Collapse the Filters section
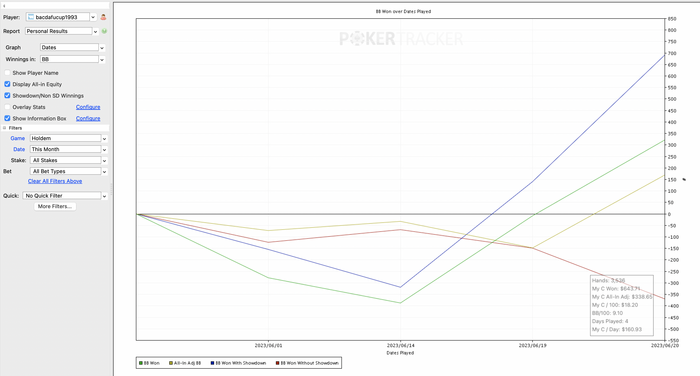Screen dimensions: 700x376 pos(4,128)
